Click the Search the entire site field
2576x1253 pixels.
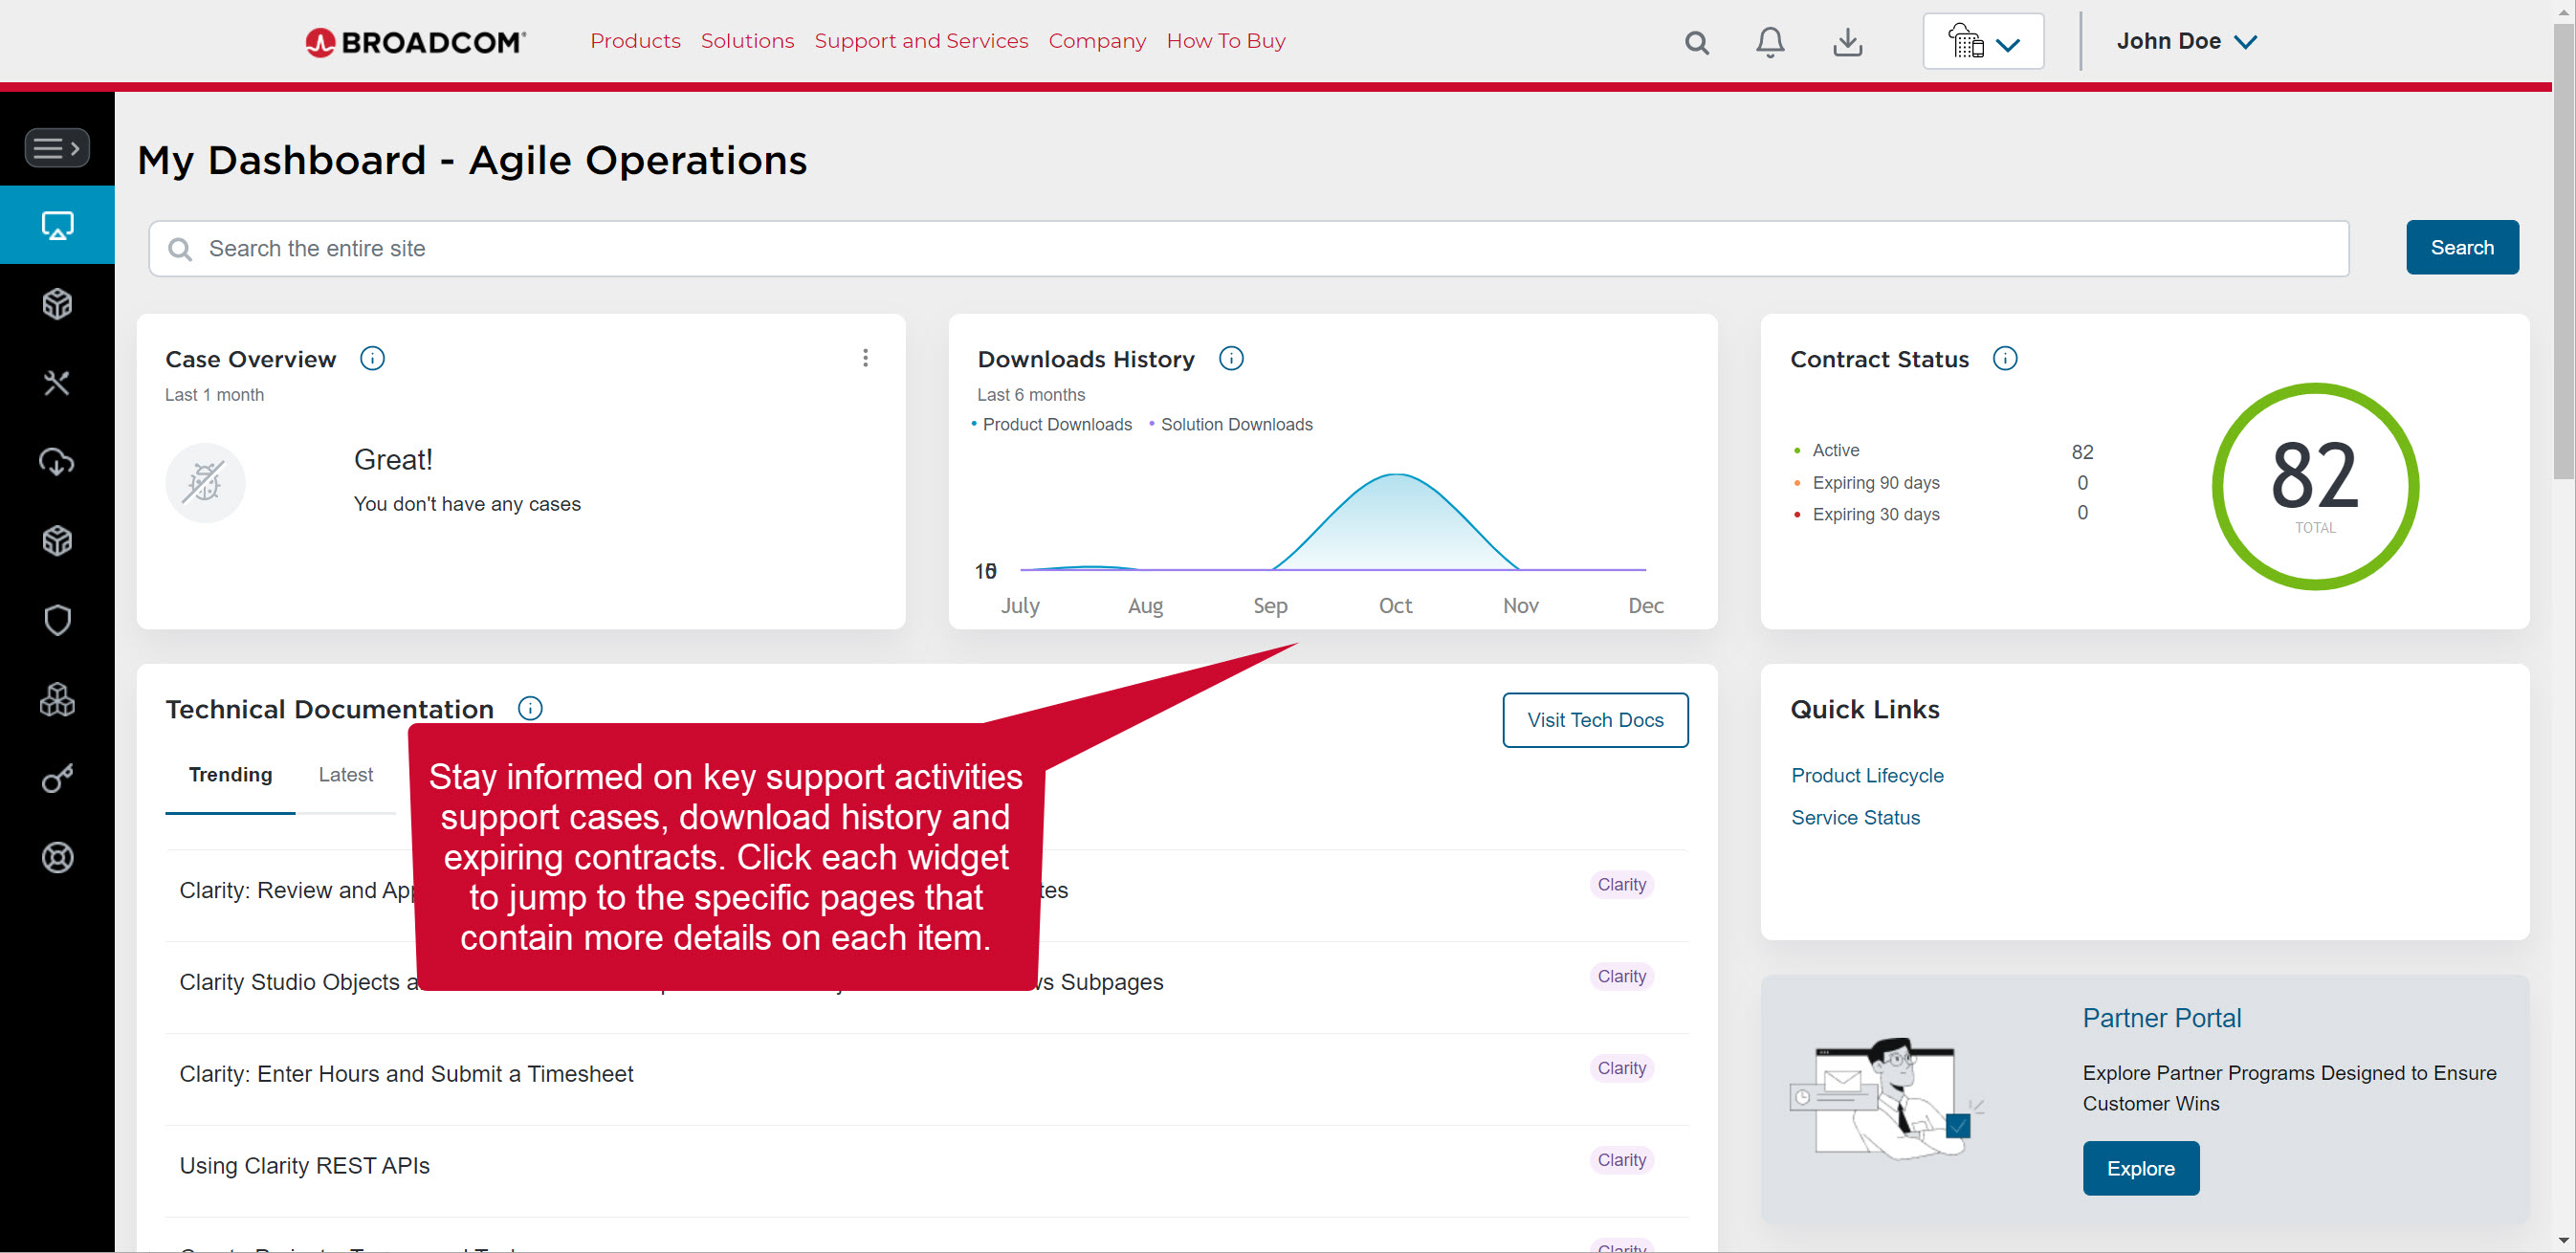click(1248, 249)
